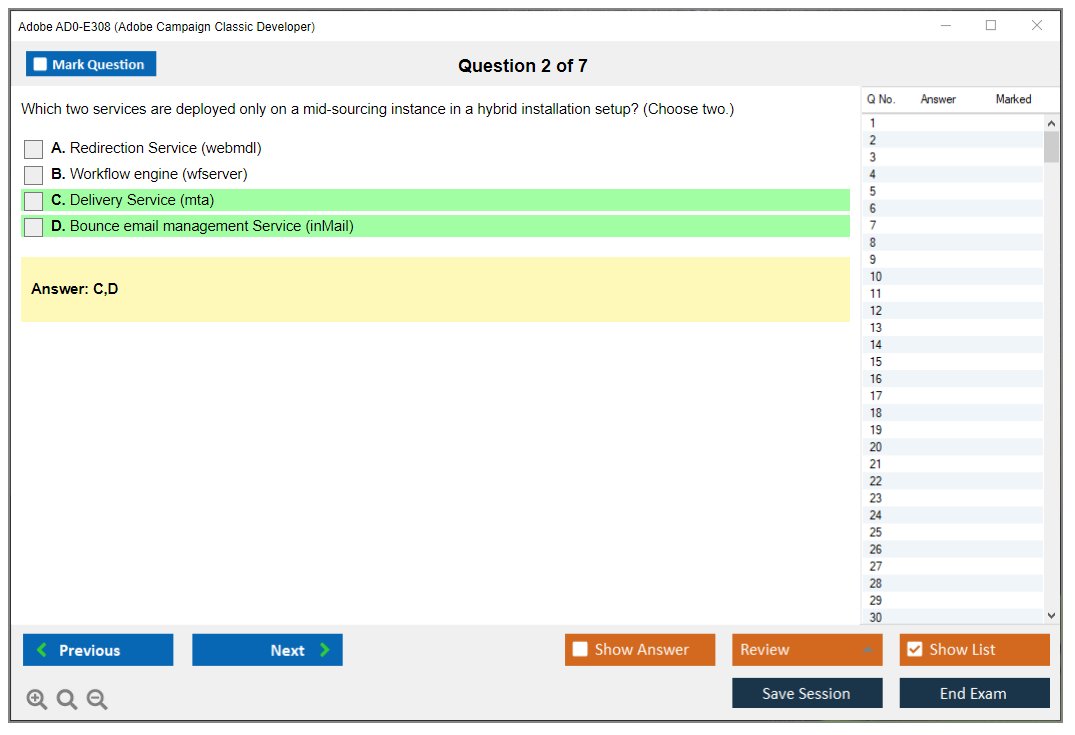Untick the Show List checkbox
This screenshot has height=735, width=1075.
914,650
